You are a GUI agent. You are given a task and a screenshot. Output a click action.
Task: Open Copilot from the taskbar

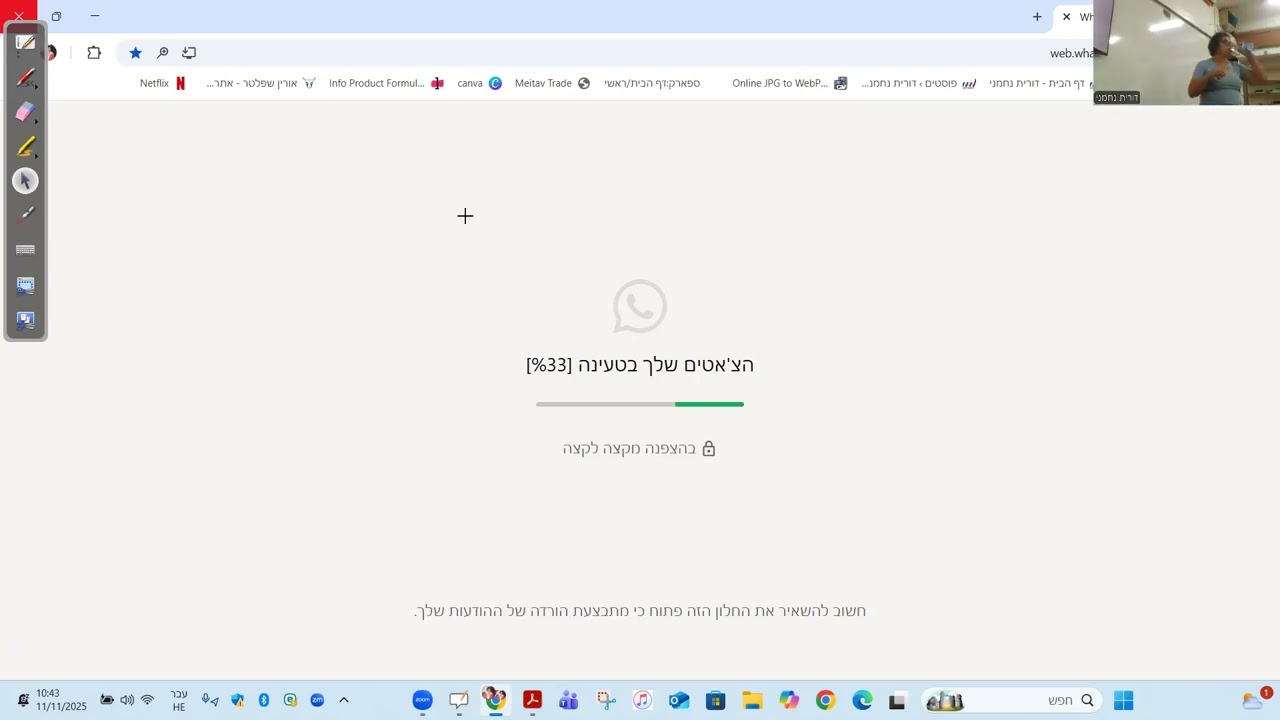coord(789,701)
